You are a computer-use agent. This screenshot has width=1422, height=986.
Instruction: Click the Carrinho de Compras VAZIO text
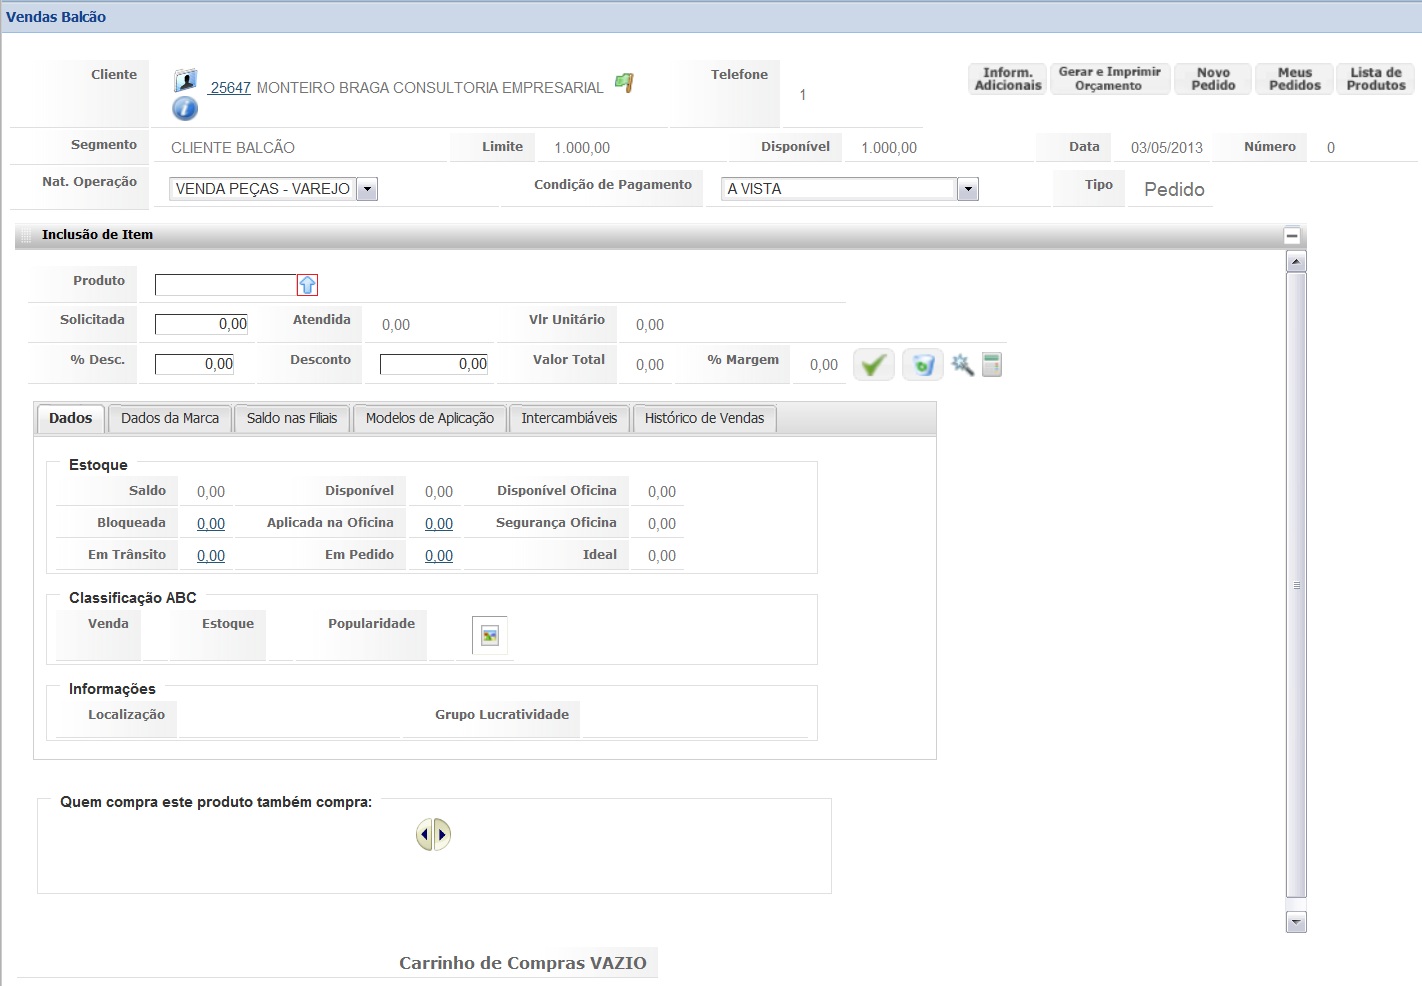point(523,963)
